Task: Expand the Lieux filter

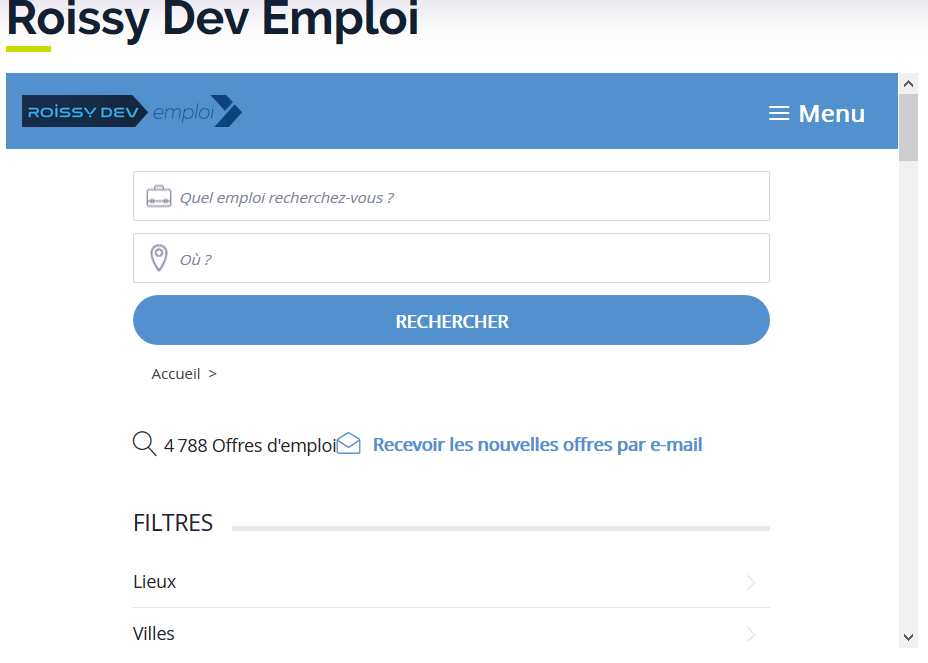Action: 451,582
